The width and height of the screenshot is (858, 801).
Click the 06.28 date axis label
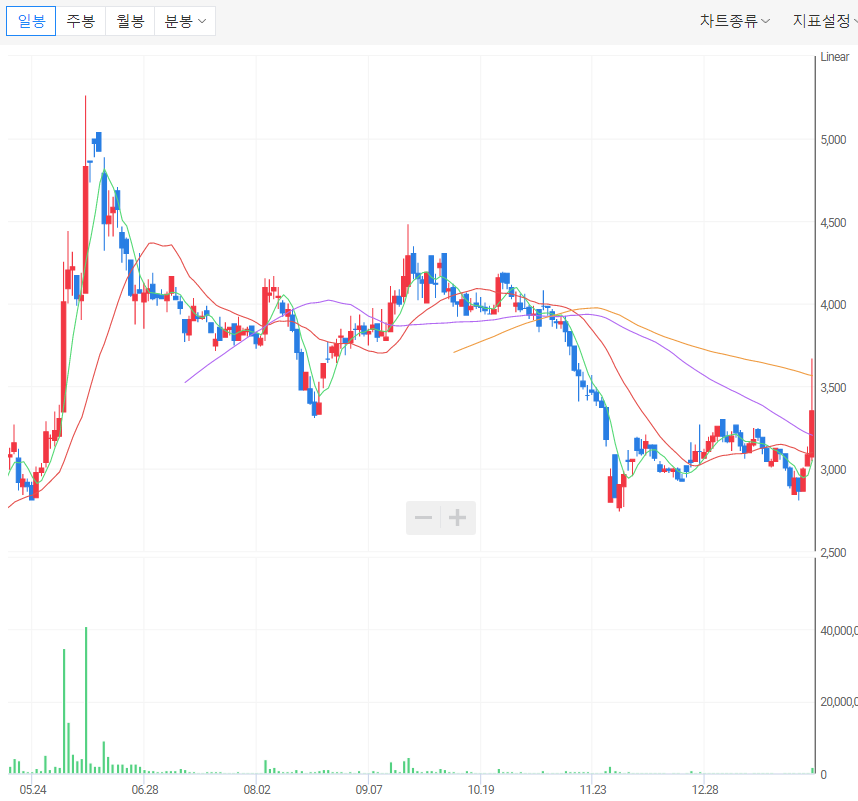coord(145,790)
